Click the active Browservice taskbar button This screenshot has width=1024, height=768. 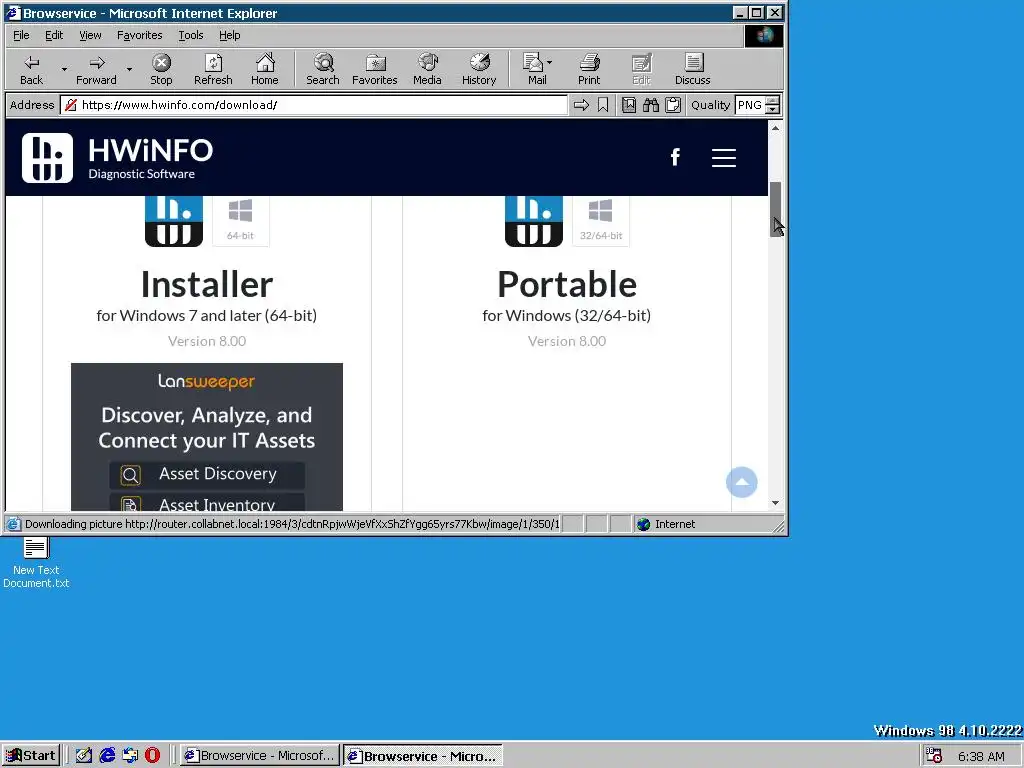[423, 756]
